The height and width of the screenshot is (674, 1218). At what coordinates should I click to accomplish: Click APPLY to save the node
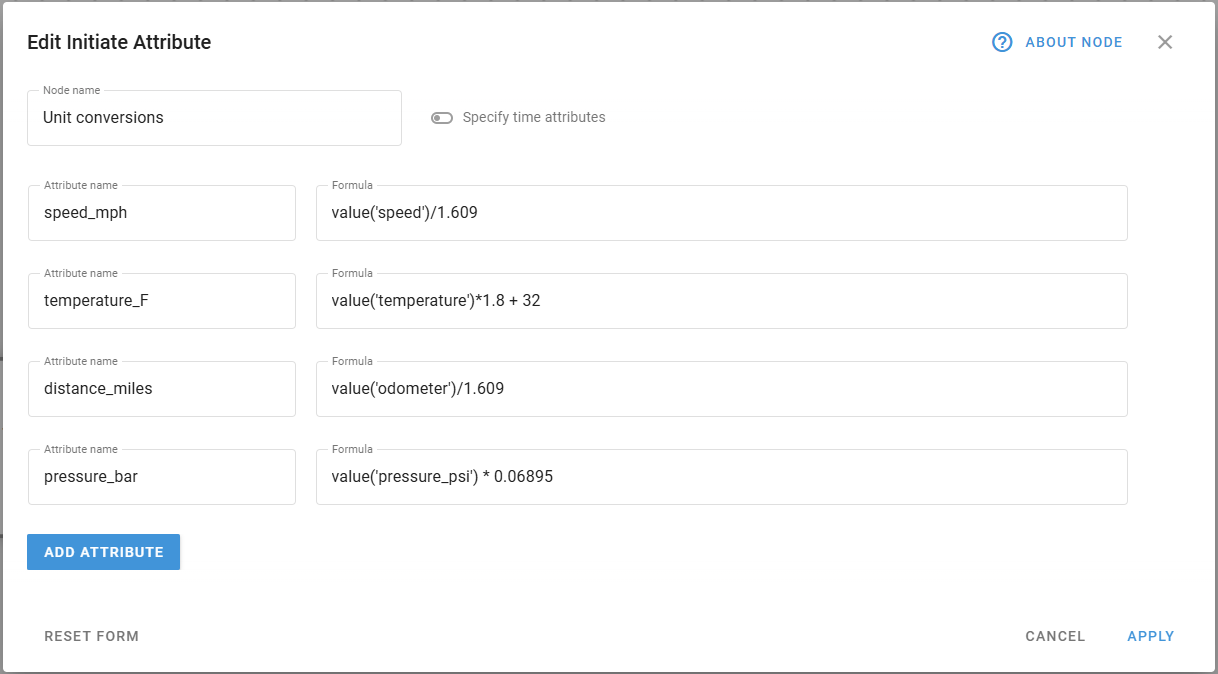(x=1150, y=636)
